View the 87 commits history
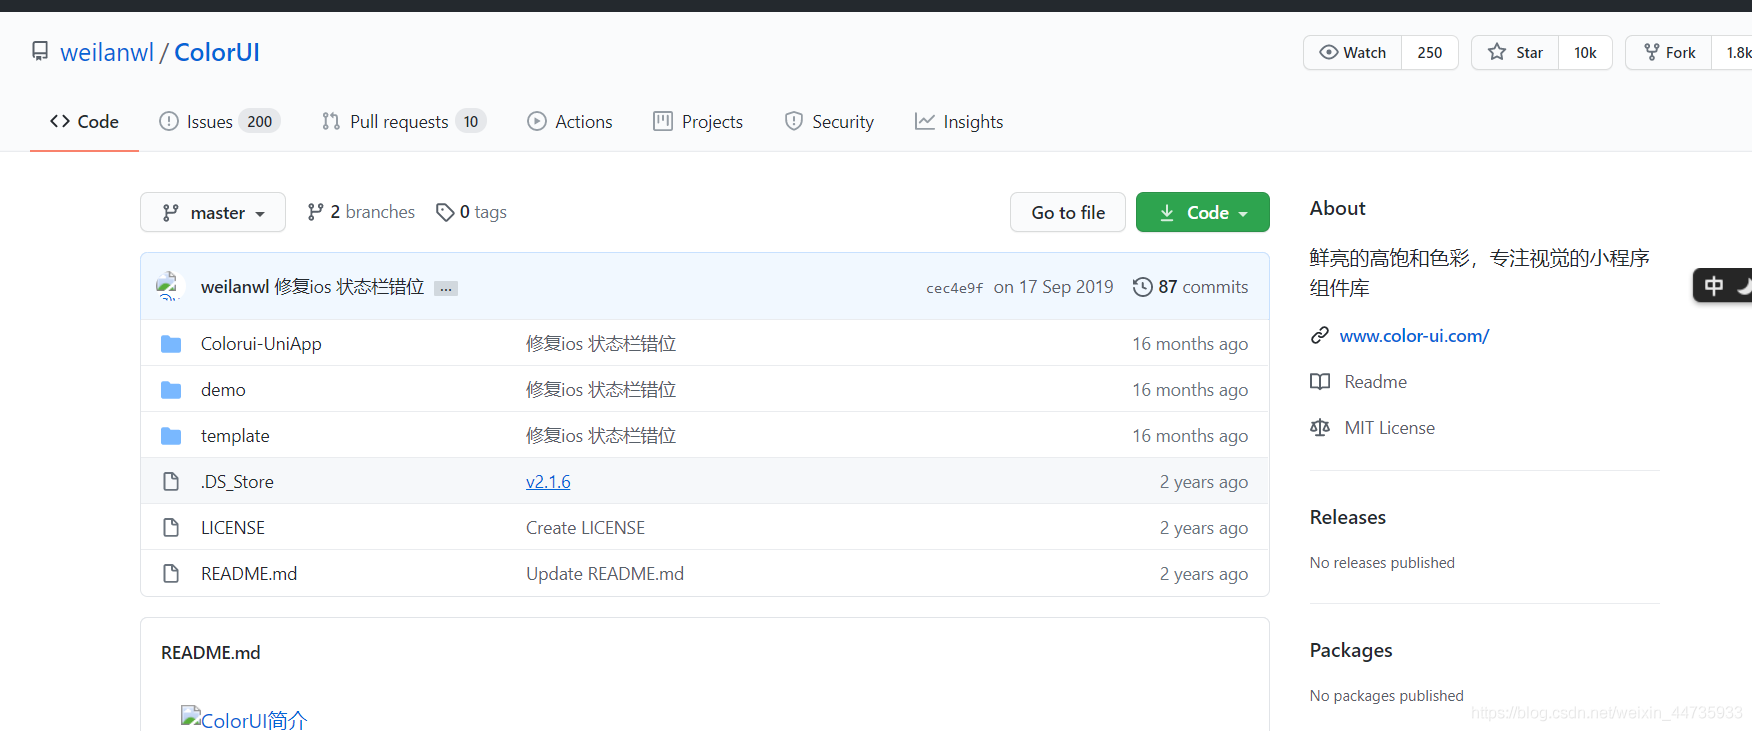This screenshot has width=1752, height=731. coord(1191,287)
